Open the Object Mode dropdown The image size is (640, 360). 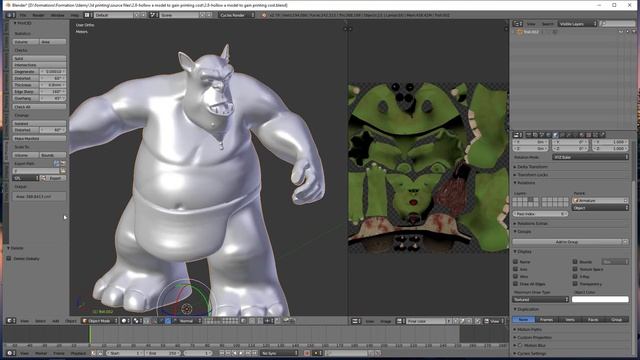tap(99, 321)
